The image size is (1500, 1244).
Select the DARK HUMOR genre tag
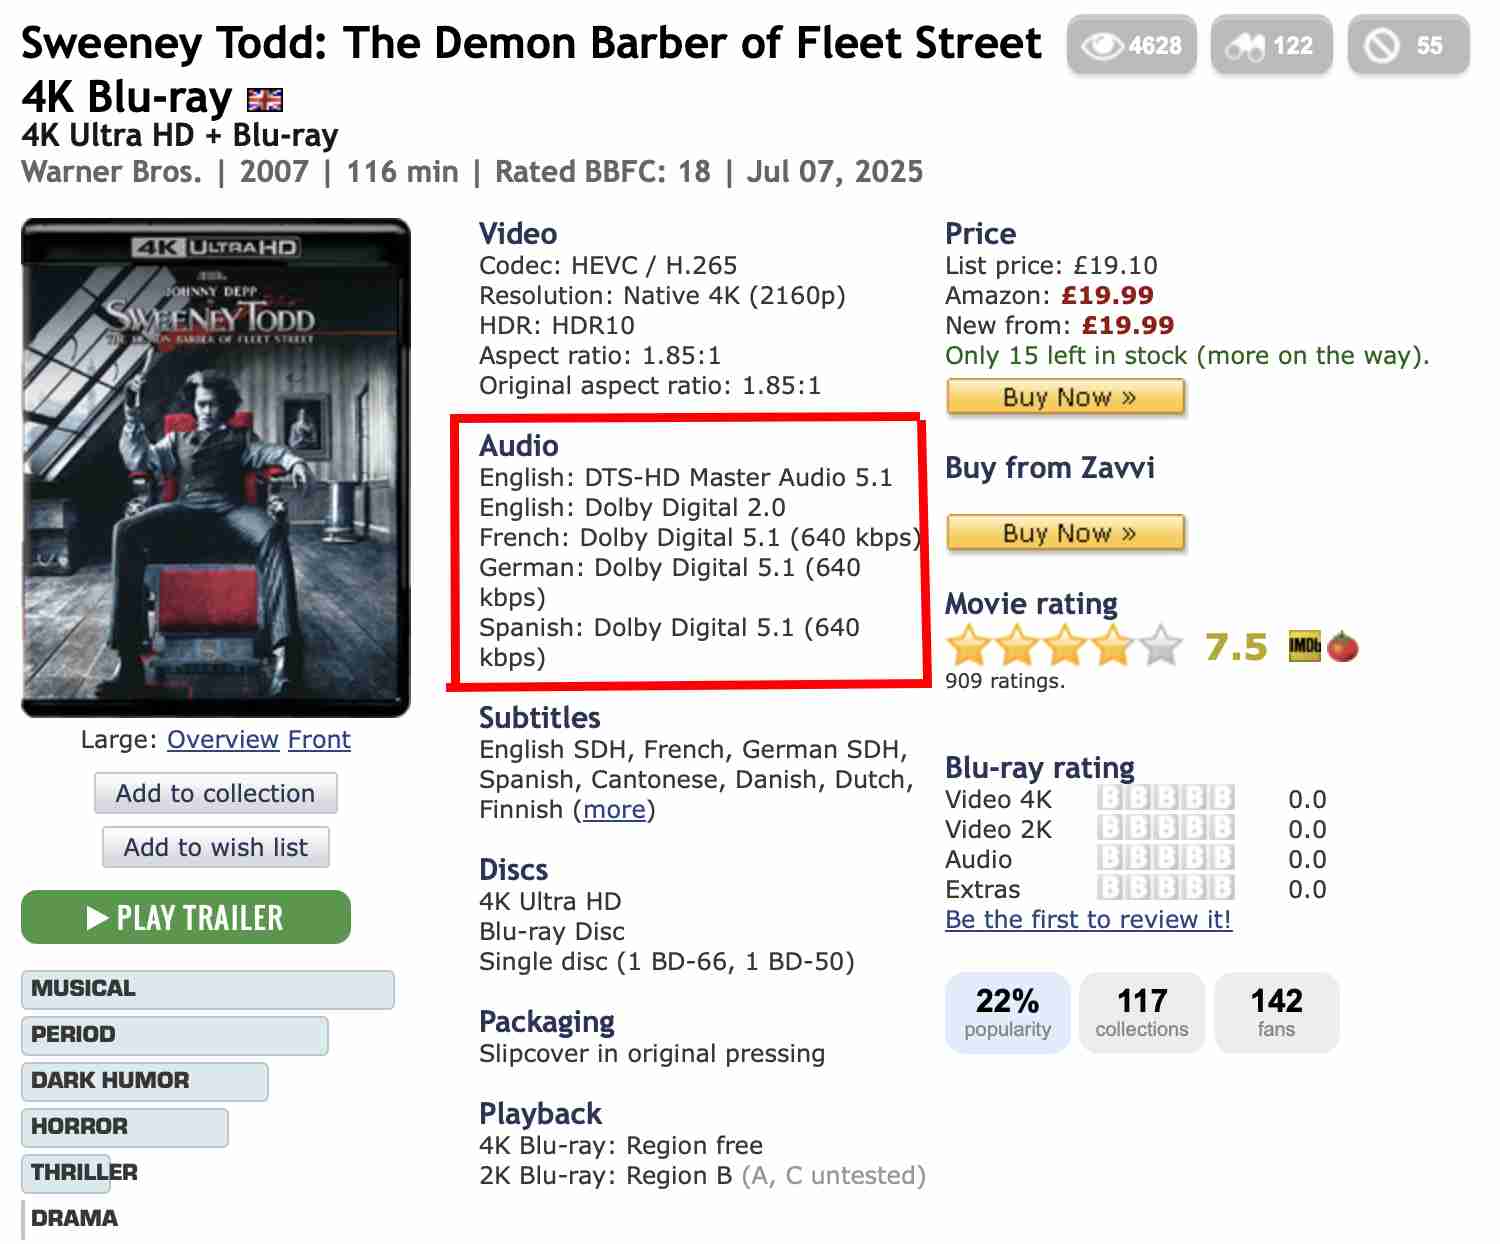coord(145,1081)
